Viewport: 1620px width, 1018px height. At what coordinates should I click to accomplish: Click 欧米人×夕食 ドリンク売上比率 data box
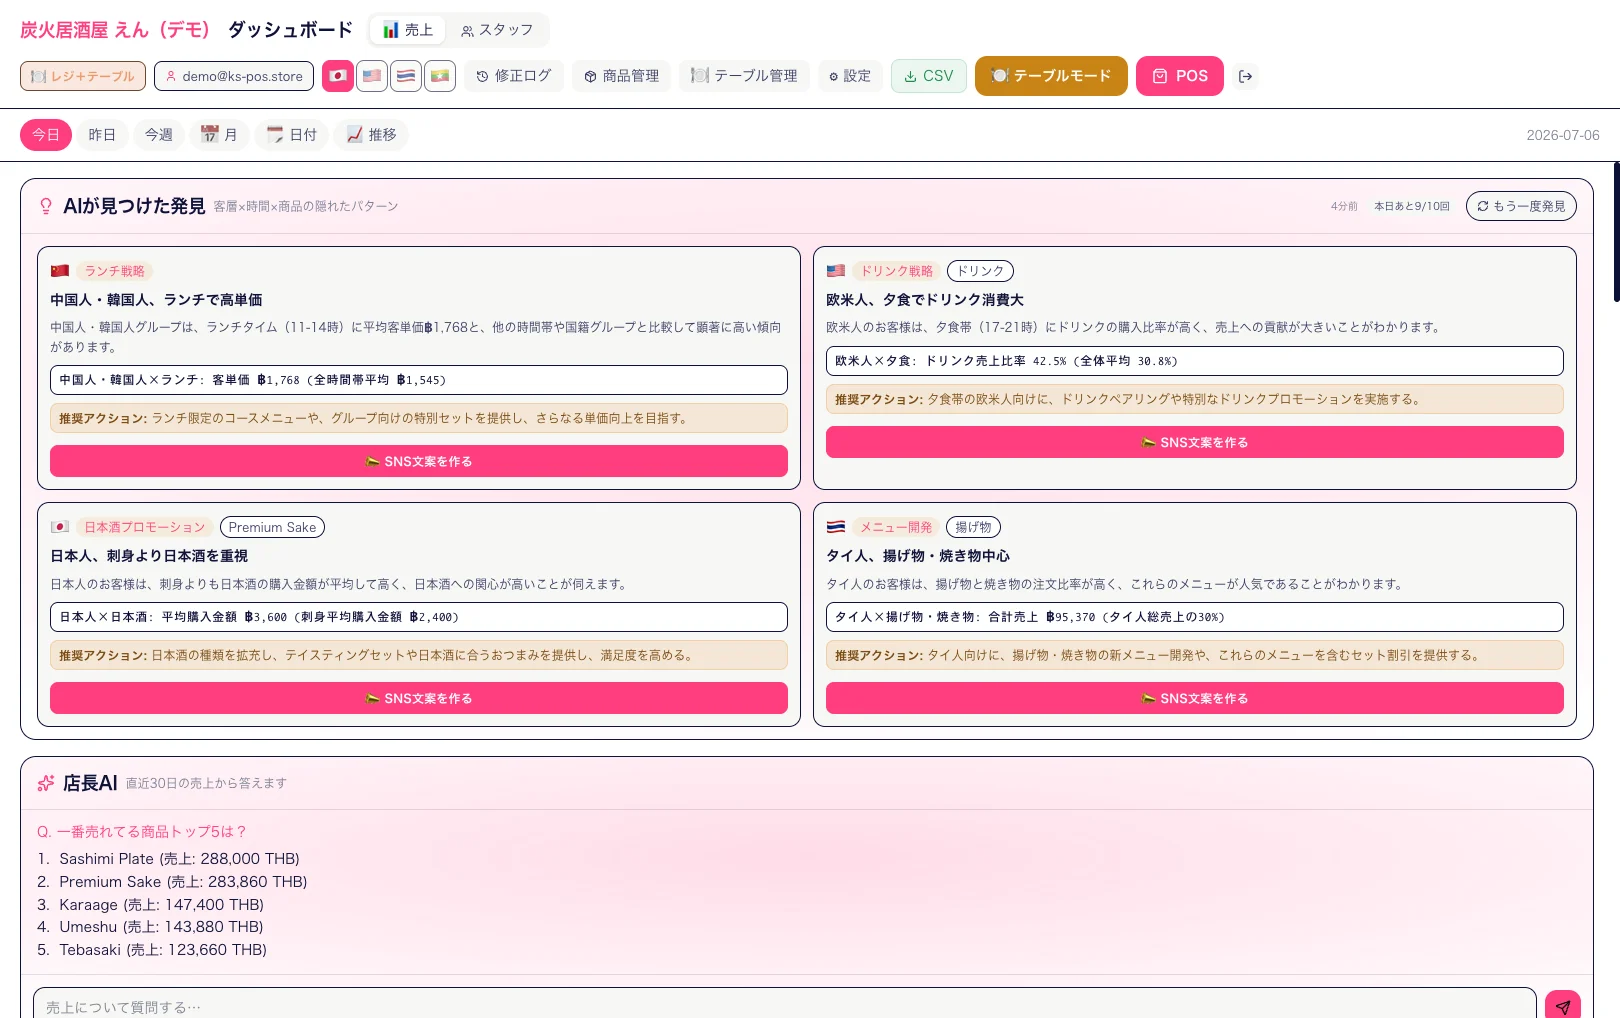(1195, 361)
